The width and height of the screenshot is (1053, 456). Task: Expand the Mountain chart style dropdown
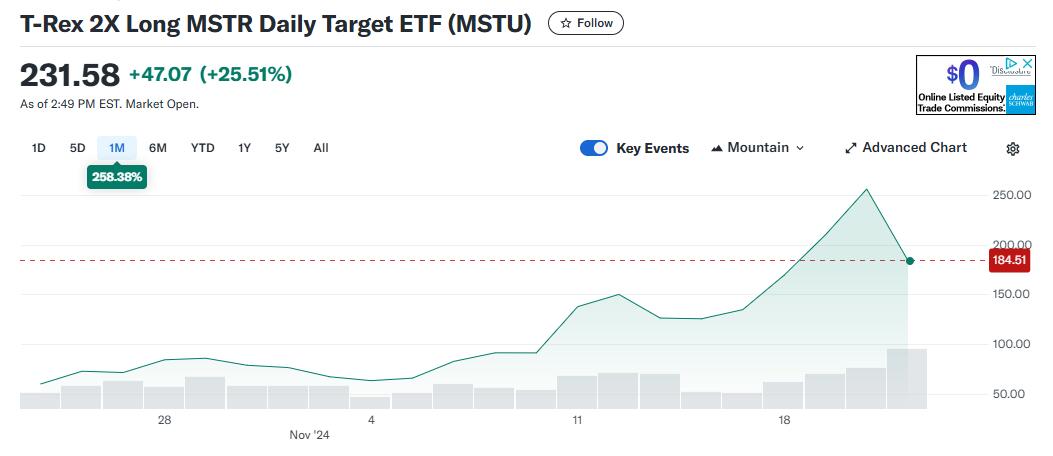[757, 148]
